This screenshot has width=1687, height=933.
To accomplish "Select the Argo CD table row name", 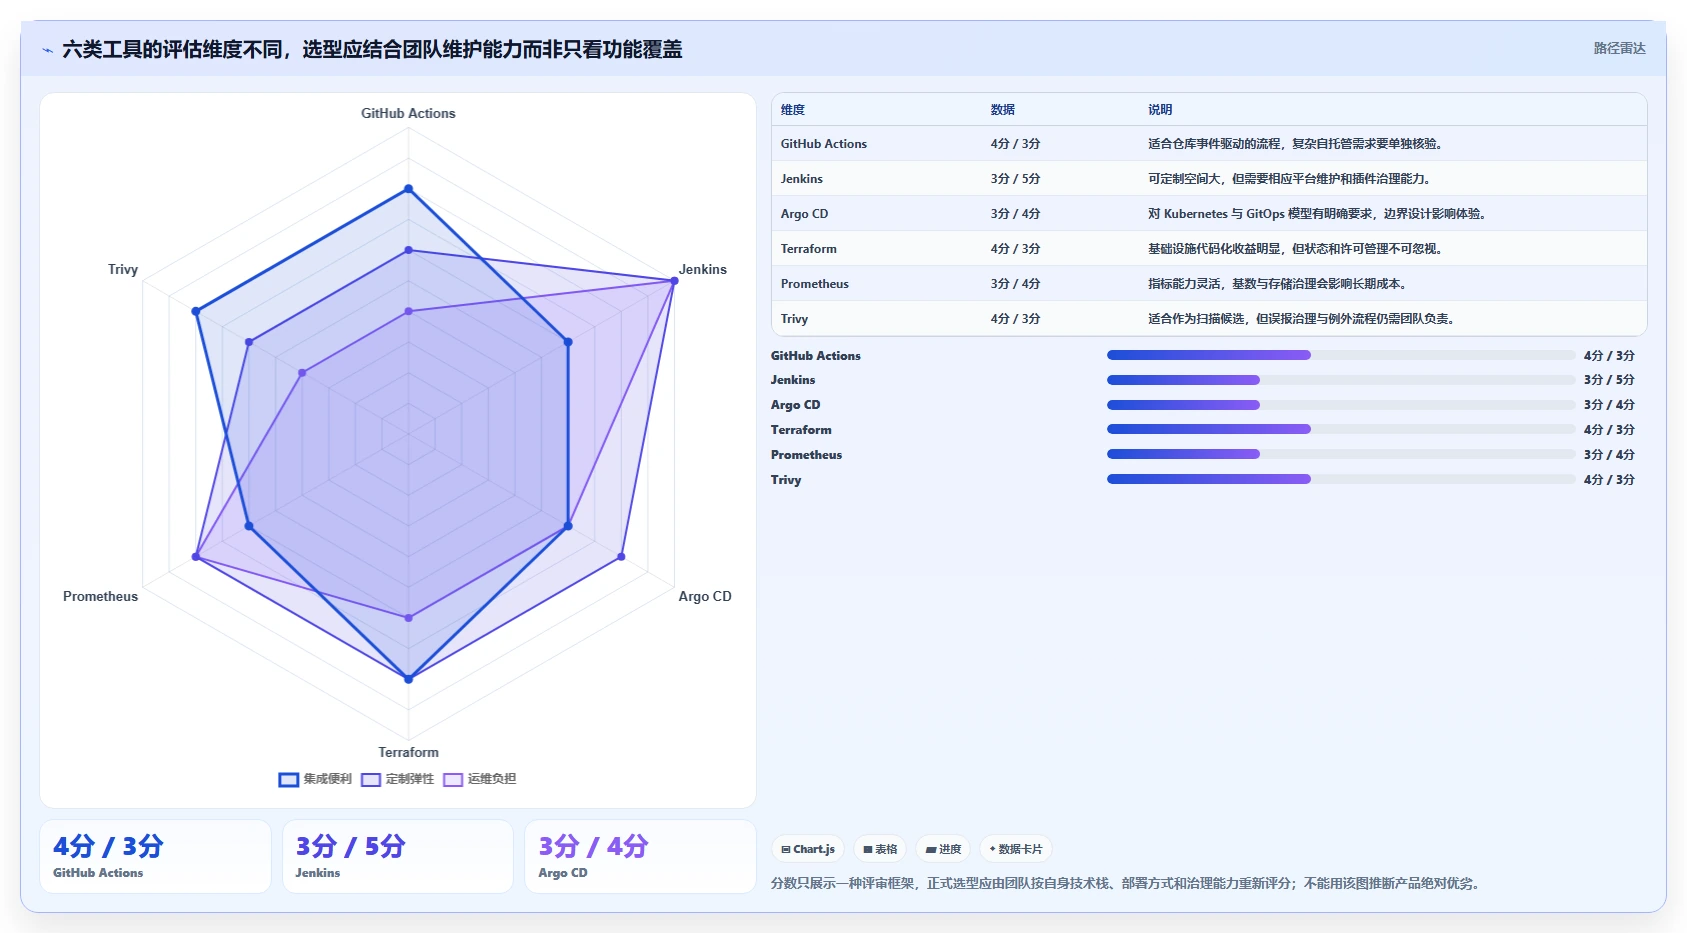I will (805, 214).
